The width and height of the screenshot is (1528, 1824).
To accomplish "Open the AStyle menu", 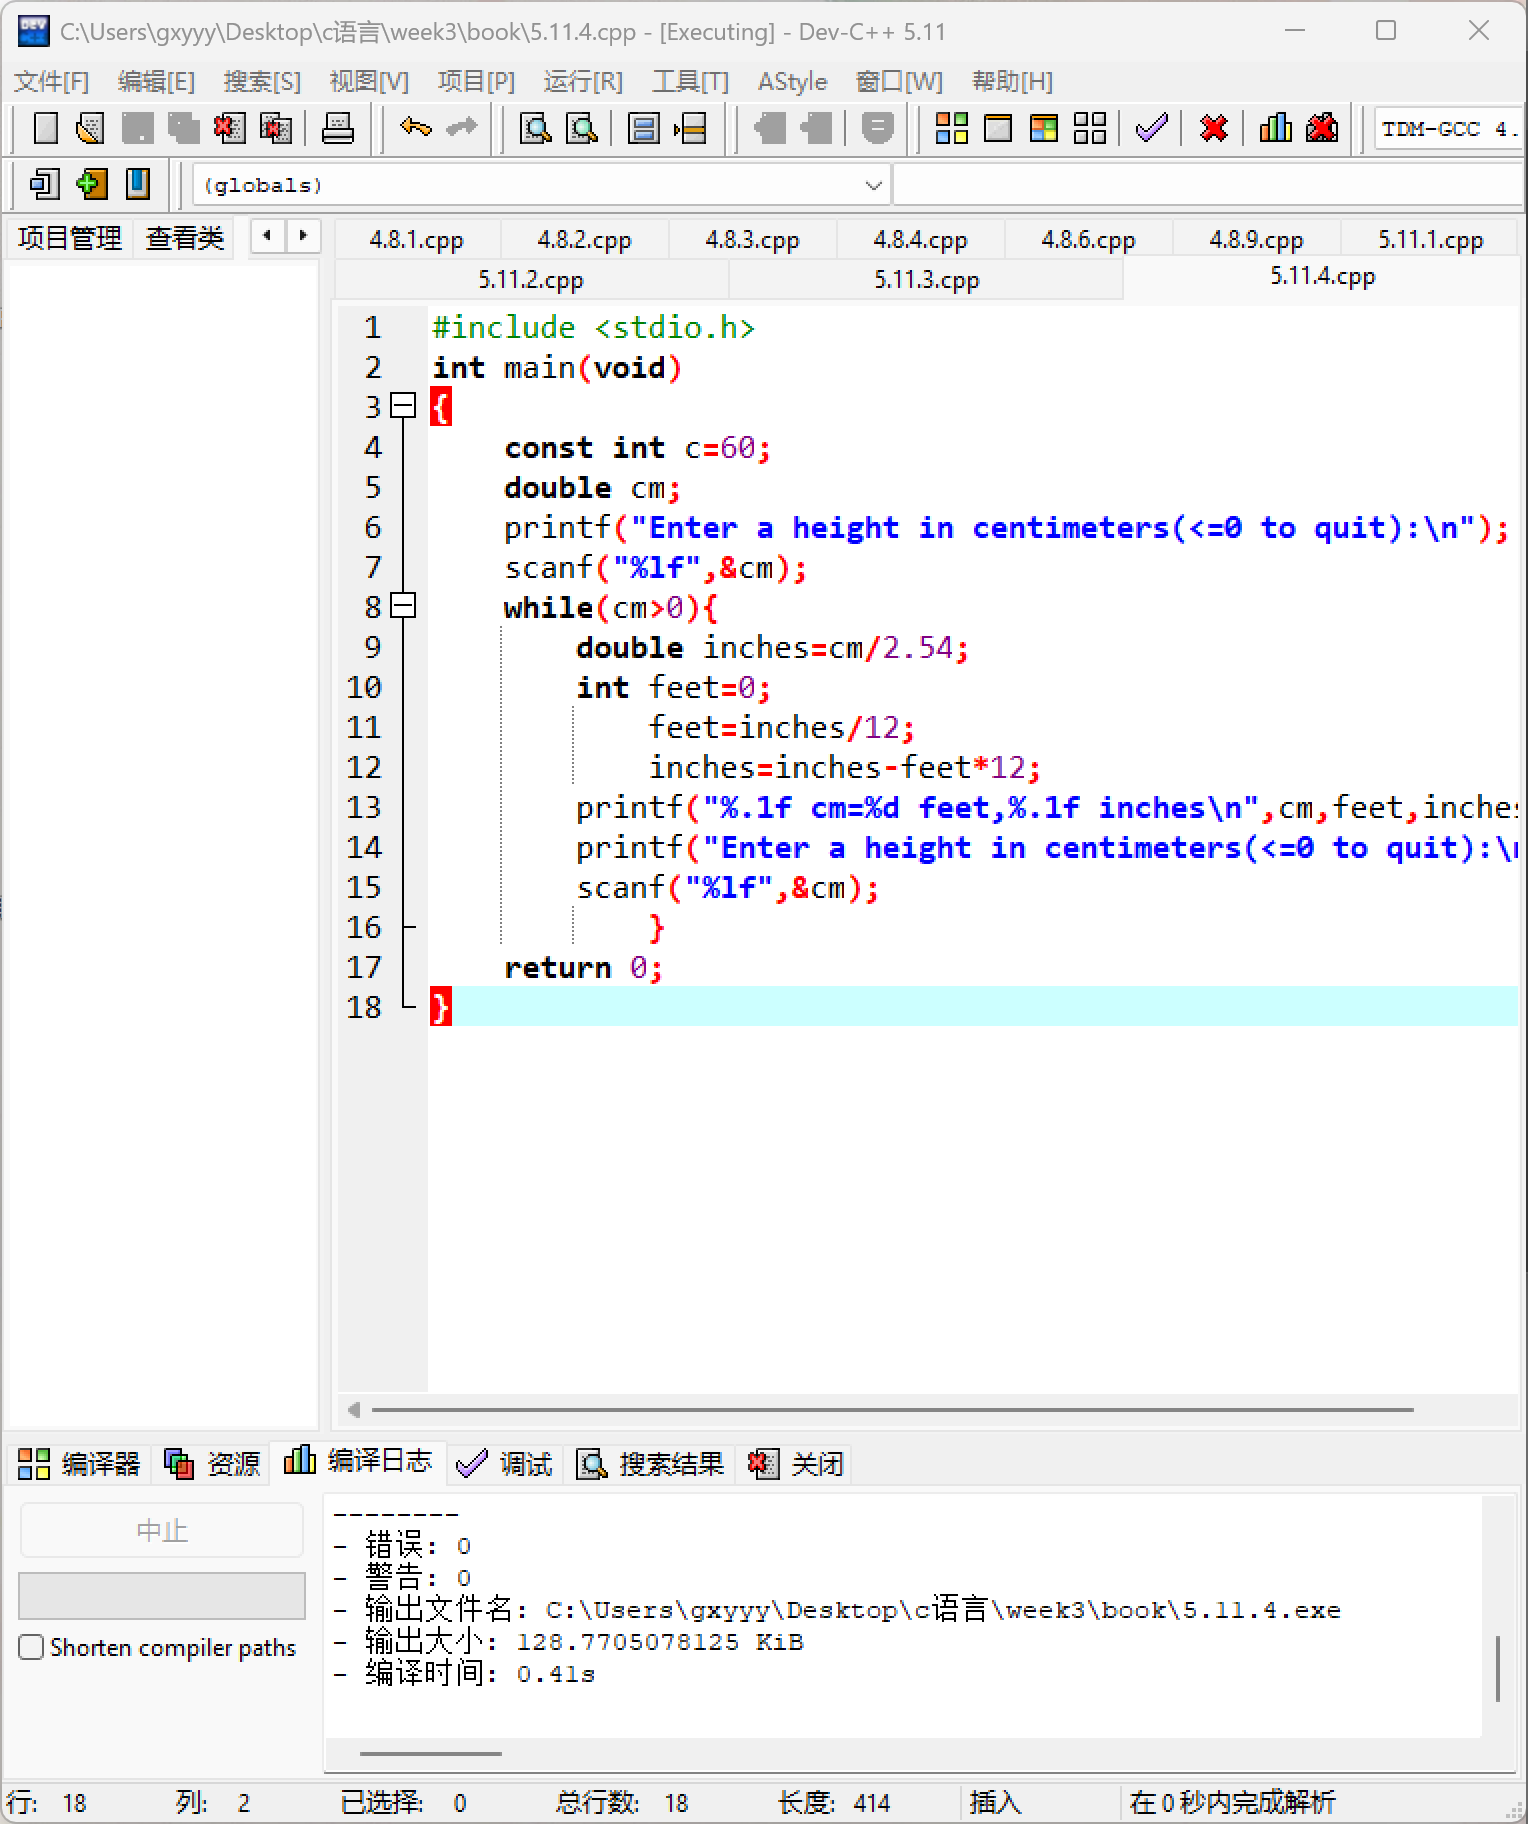I will tap(792, 81).
